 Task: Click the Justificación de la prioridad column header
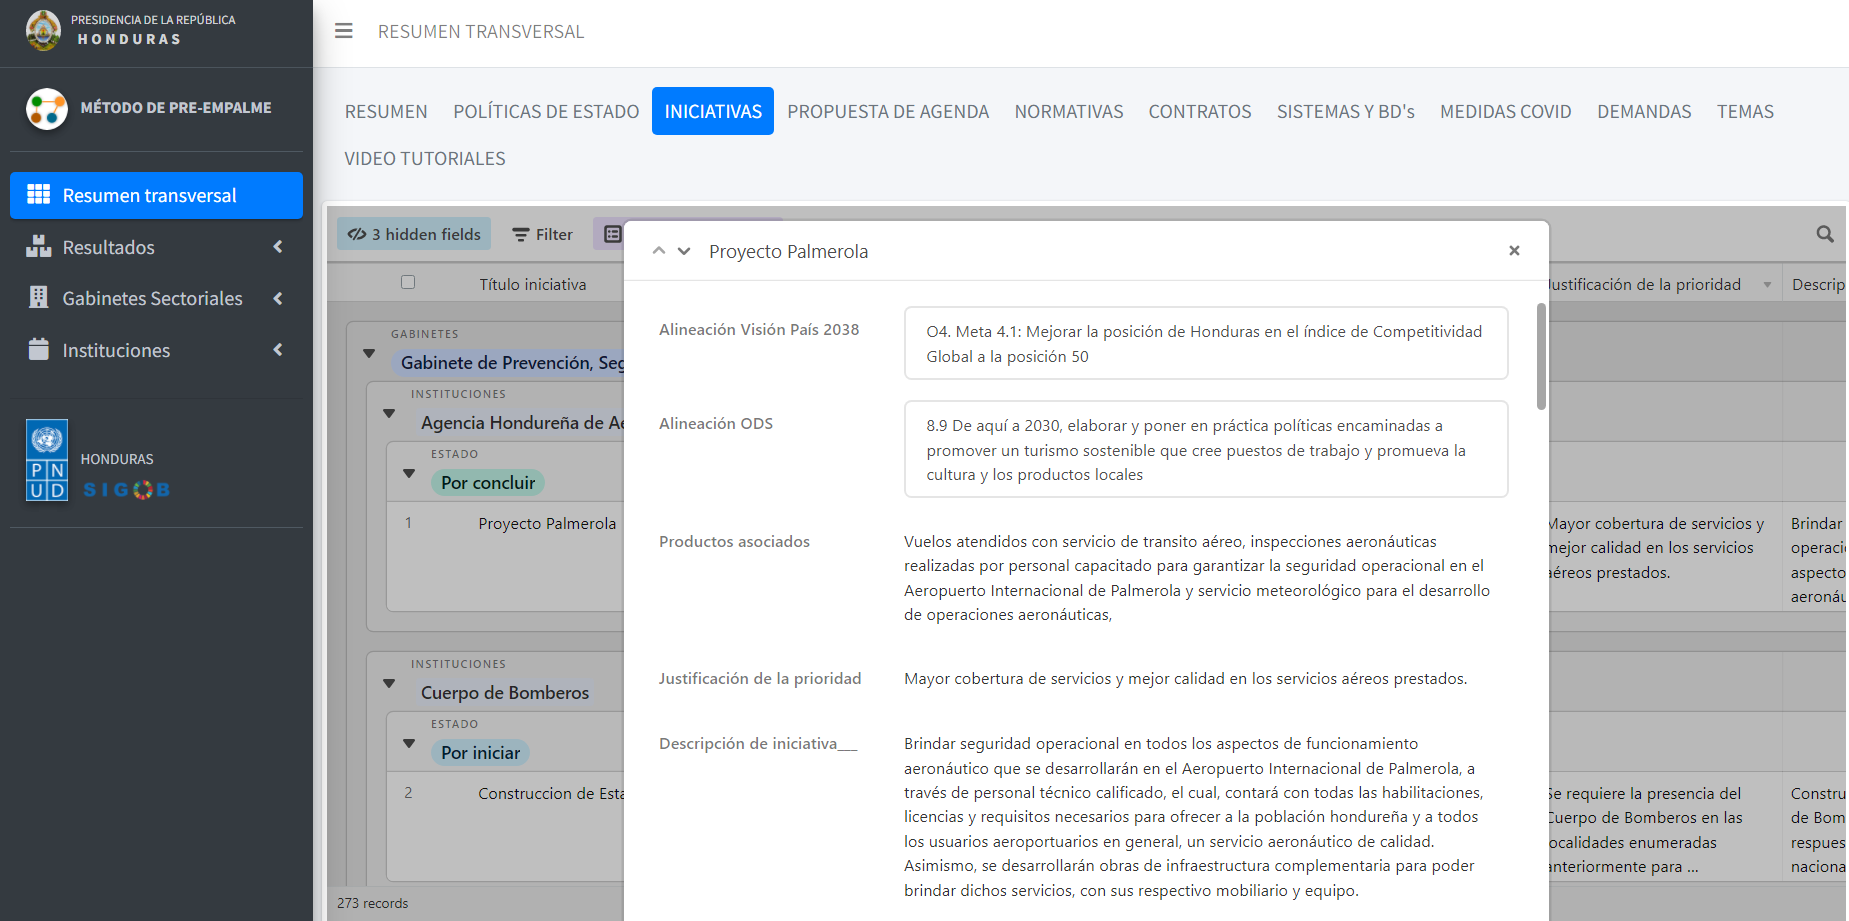[x=1644, y=284]
